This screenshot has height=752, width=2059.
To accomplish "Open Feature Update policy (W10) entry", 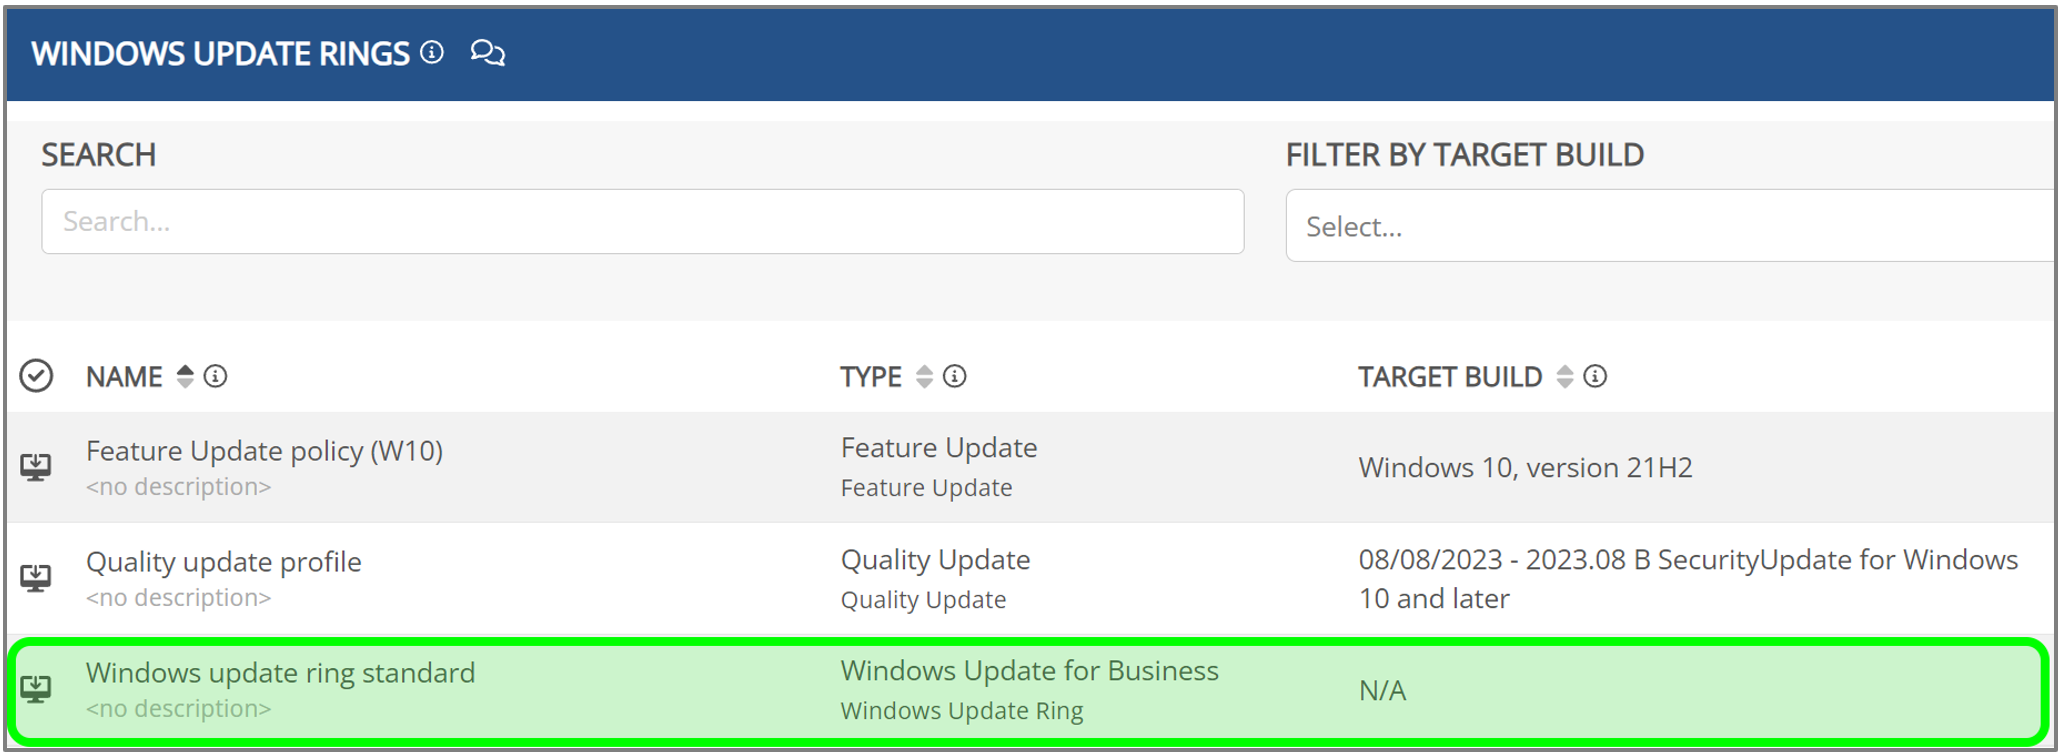I will [264, 451].
